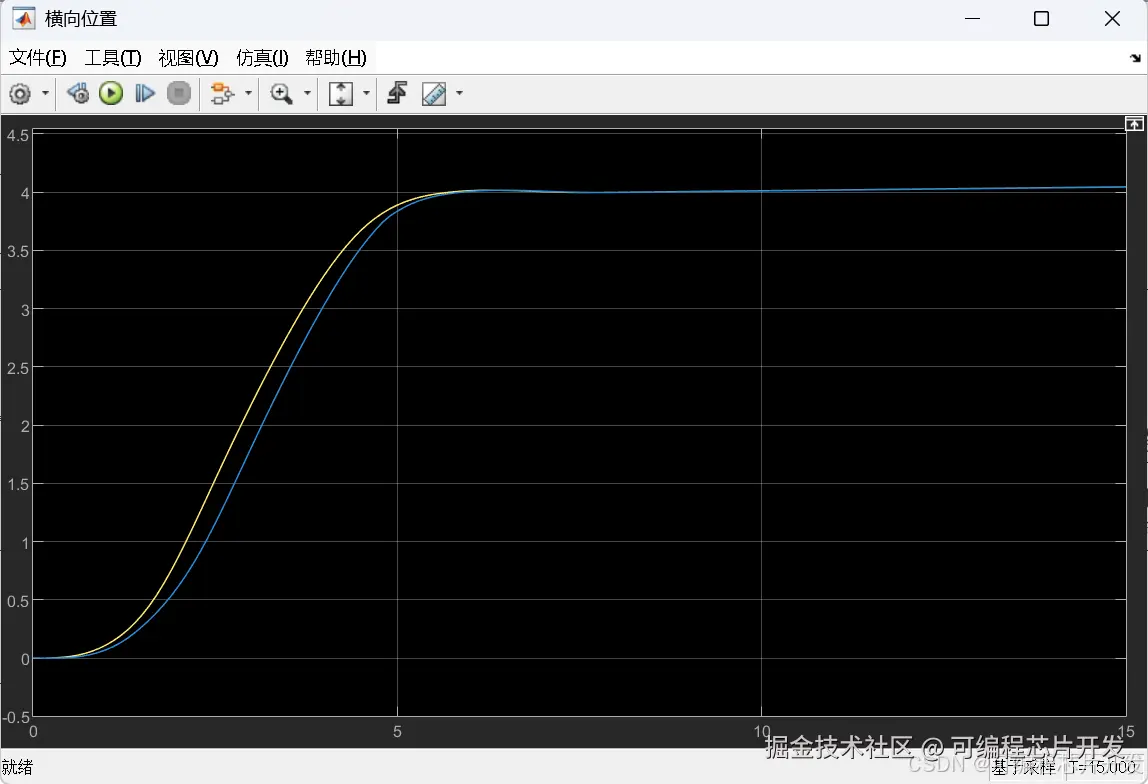Click the maximize axes icon at plot corner
Screen dimensions: 1148x784
coord(1134,124)
